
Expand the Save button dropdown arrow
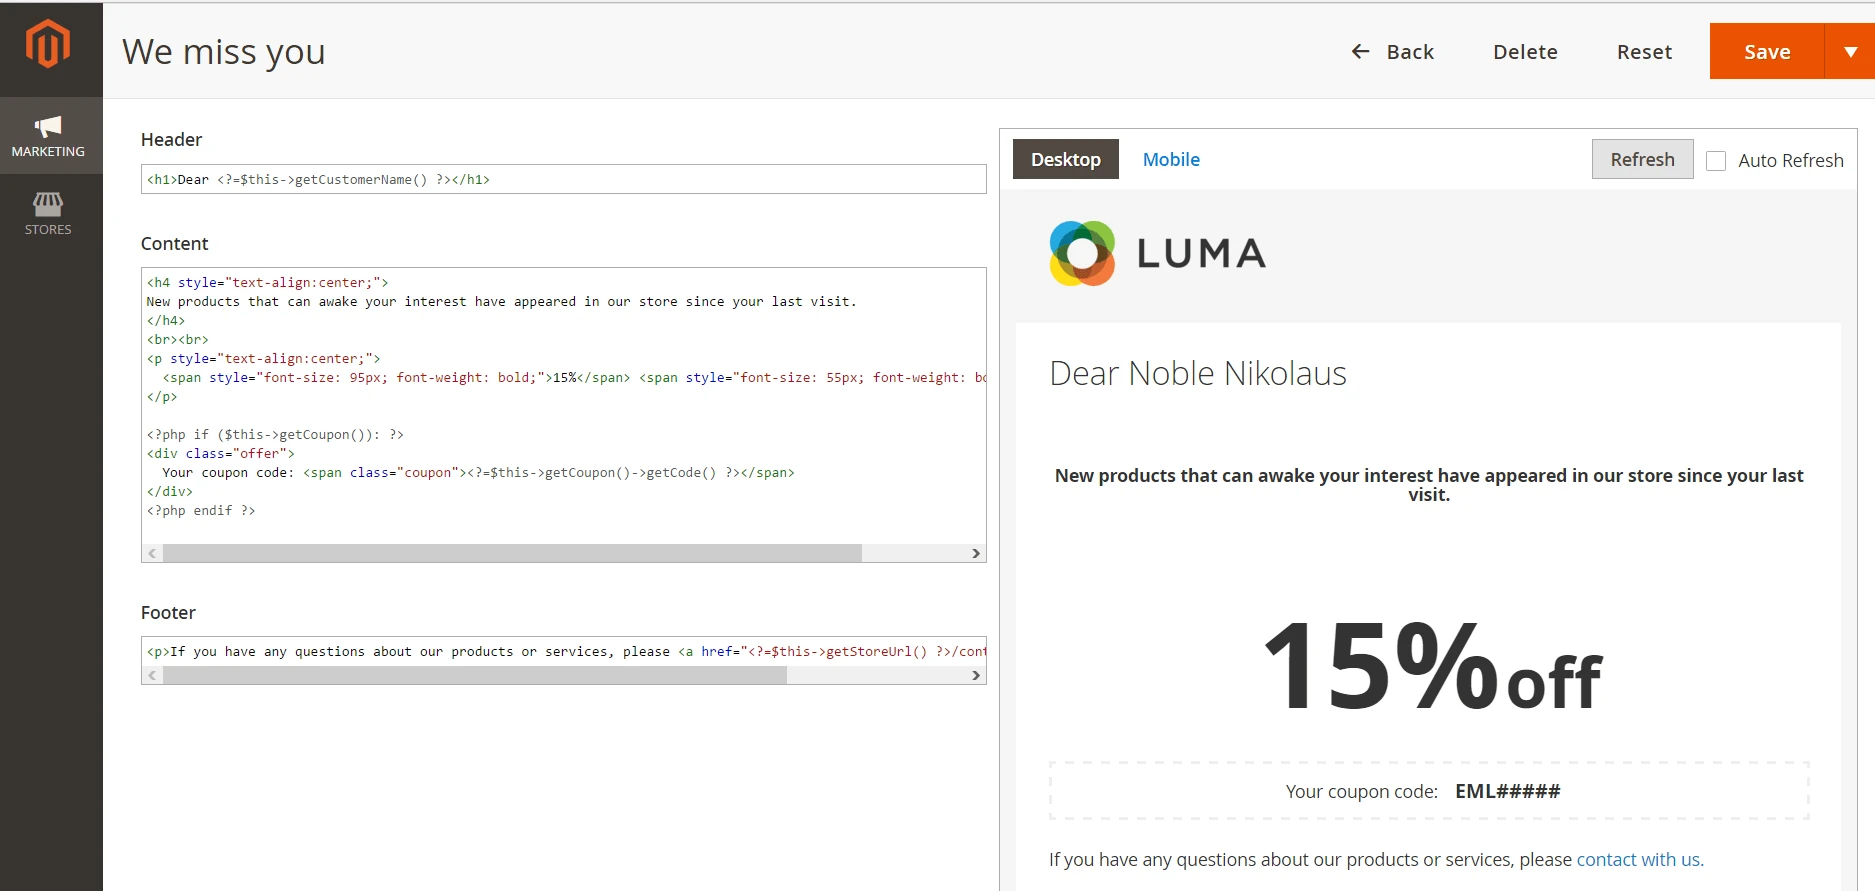pyautogui.click(x=1850, y=52)
